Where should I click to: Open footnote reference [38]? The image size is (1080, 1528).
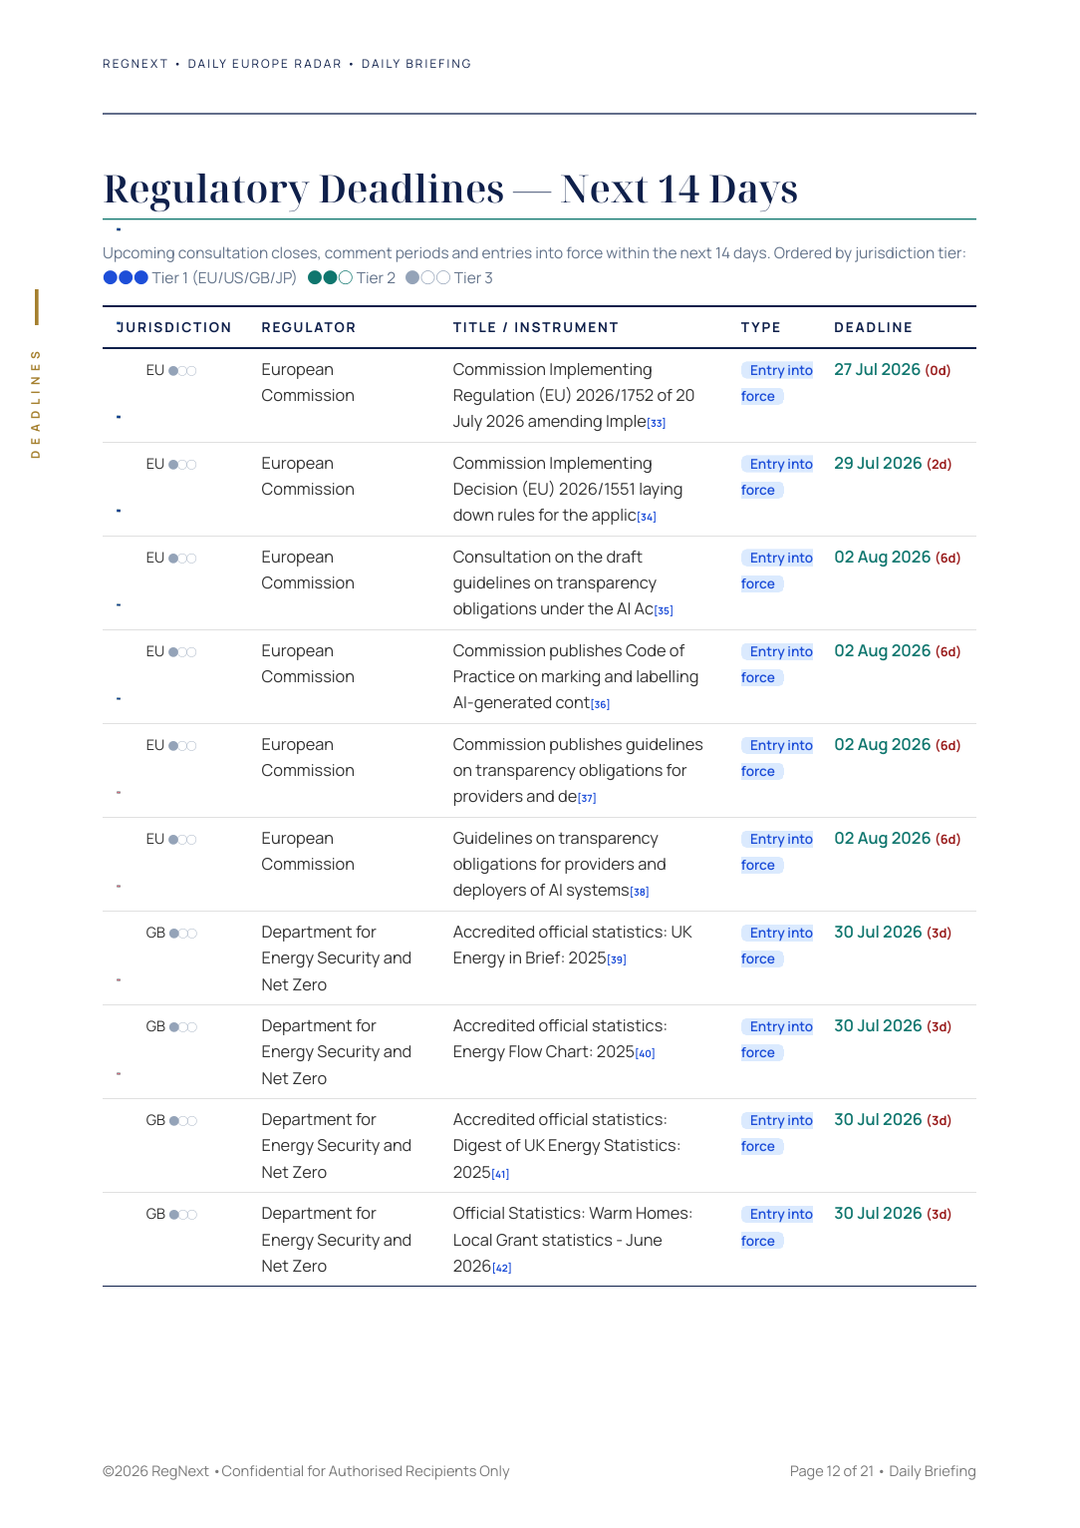[639, 892]
